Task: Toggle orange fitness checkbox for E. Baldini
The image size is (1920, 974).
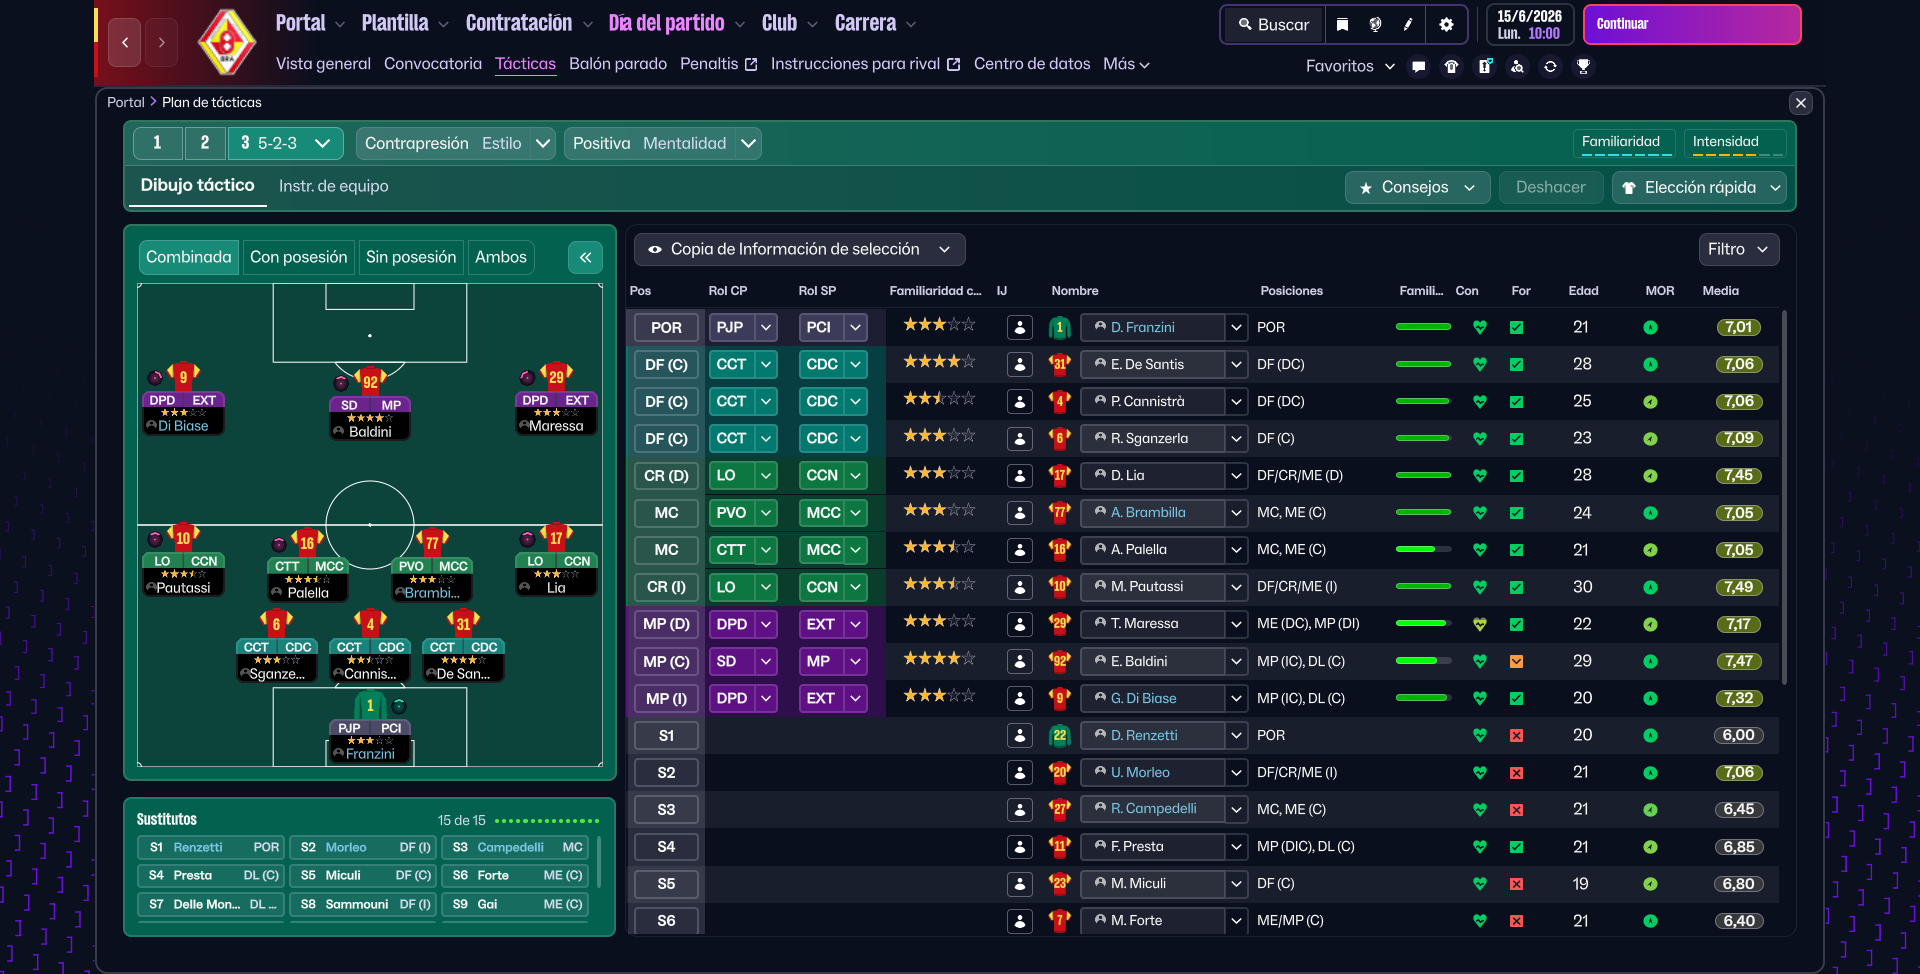Action: coord(1516,662)
